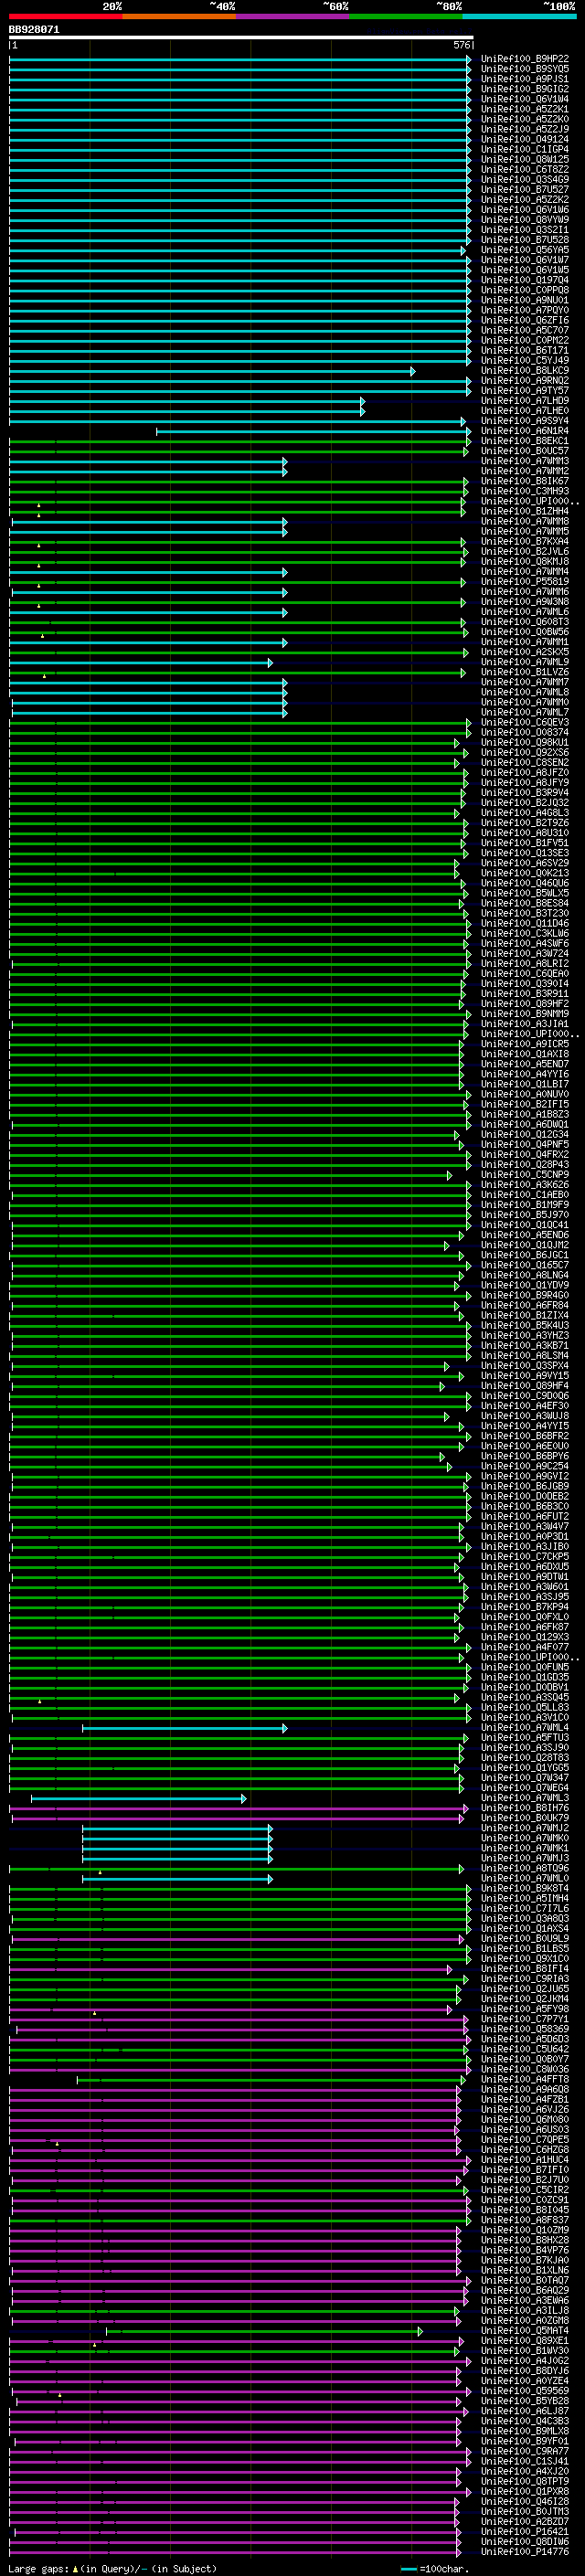Select hit UniRef100_A4FFT8

[525, 2080]
